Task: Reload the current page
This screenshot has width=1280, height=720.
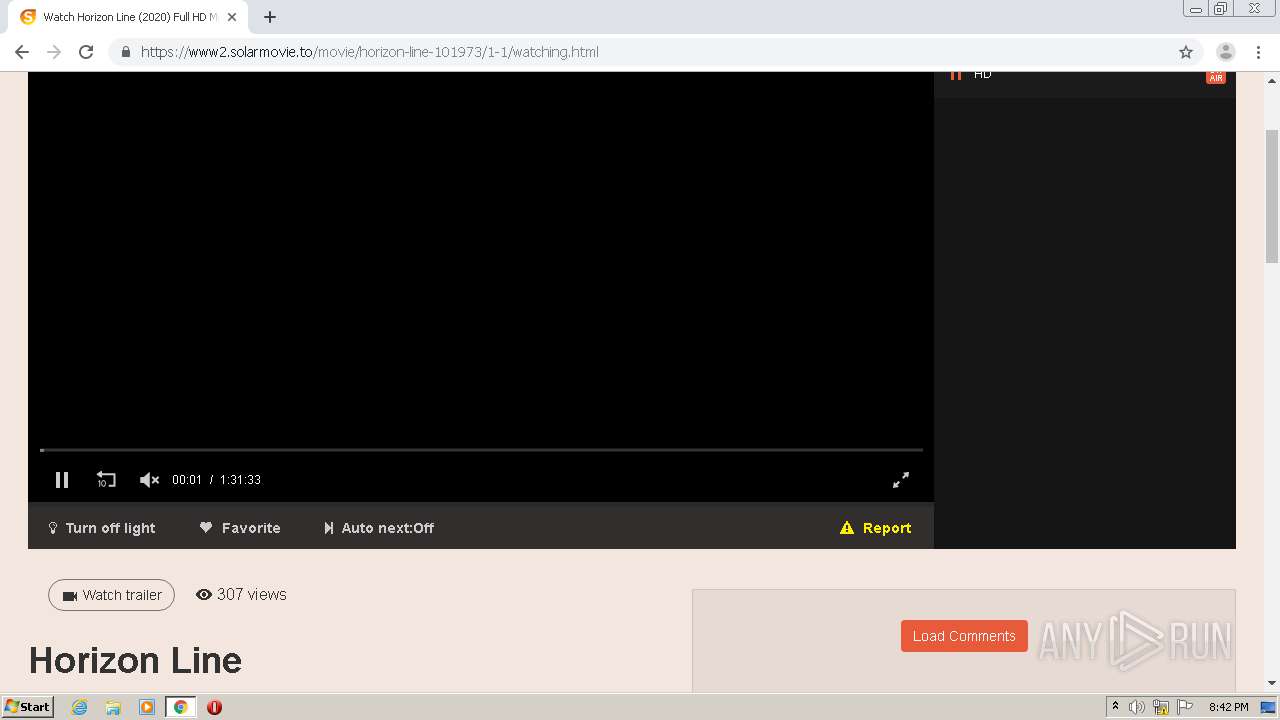Action: tap(86, 52)
